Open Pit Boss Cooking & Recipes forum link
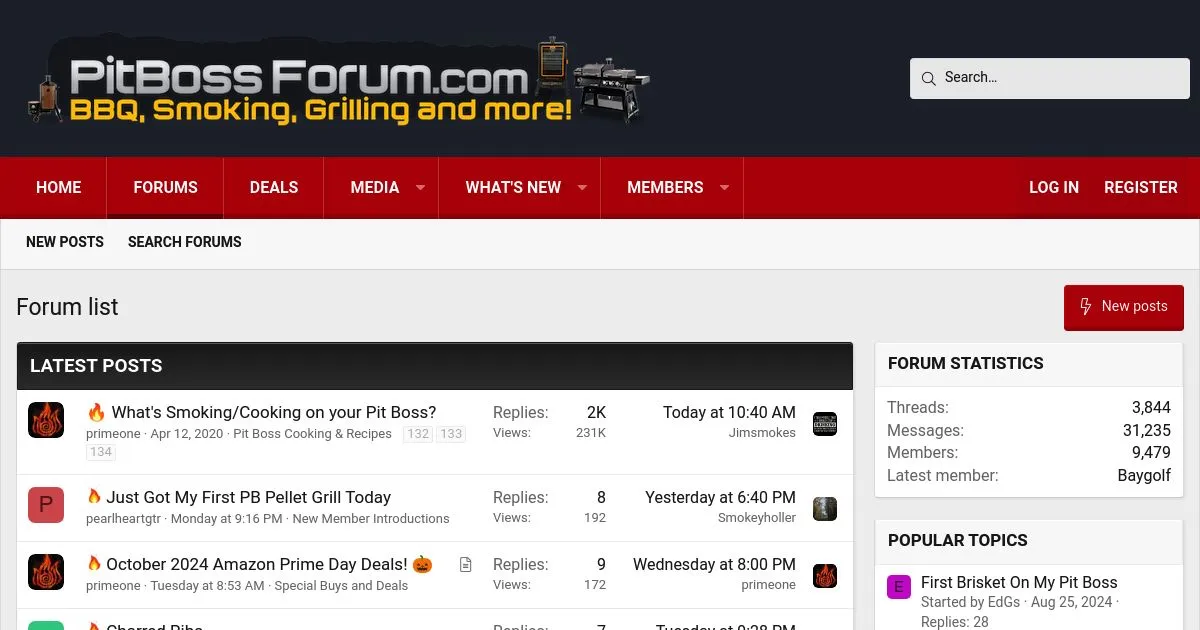 tap(313, 434)
